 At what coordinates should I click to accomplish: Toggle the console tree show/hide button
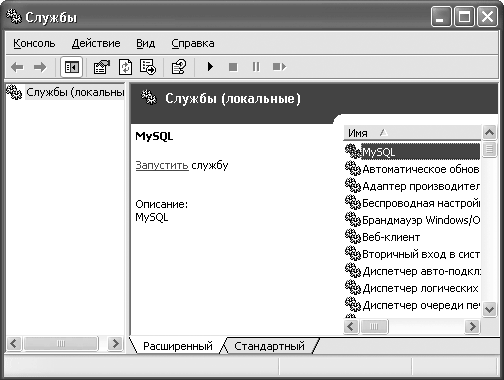(71, 67)
